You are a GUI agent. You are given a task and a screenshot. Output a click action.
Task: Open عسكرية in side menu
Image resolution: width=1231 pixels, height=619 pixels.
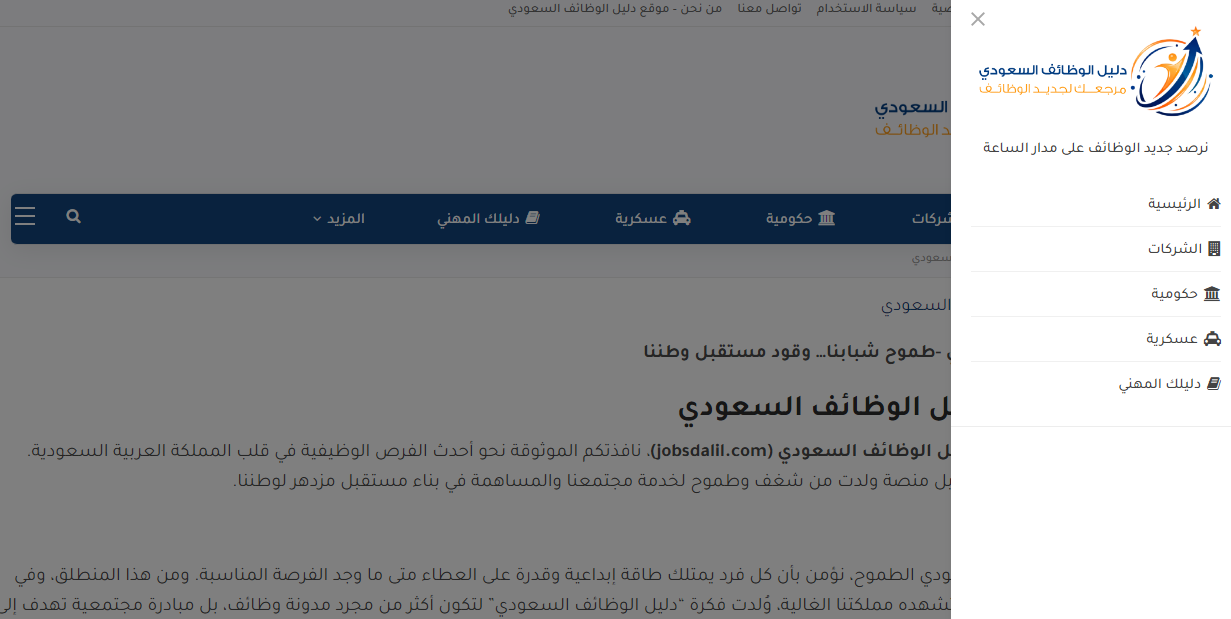click(1096, 339)
